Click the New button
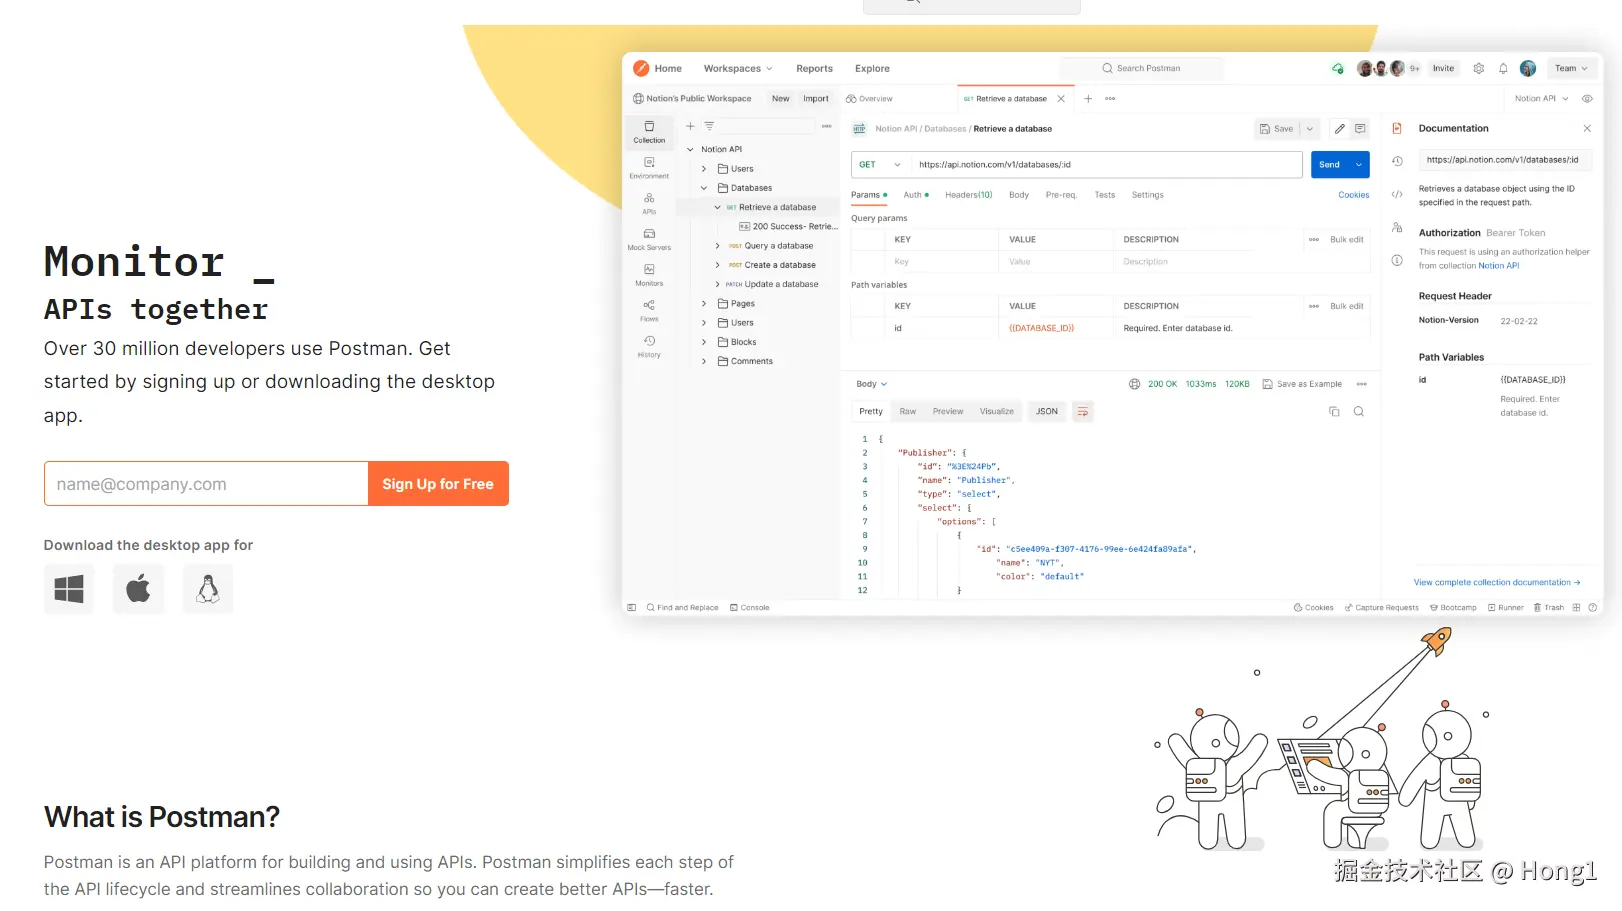This screenshot has width=1622, height=911. 781,98
